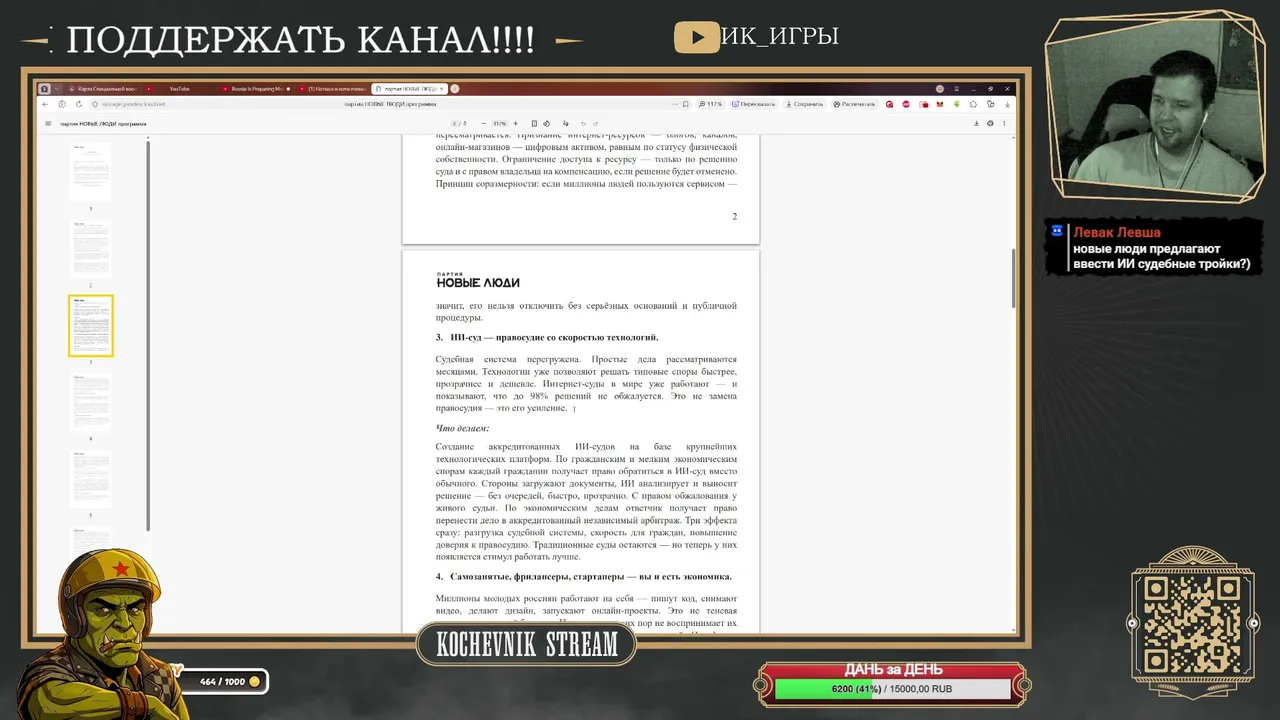Screen dimensions: 1280x720
Task: Select the PDF cursor tool icon
Action: [565, 124]
